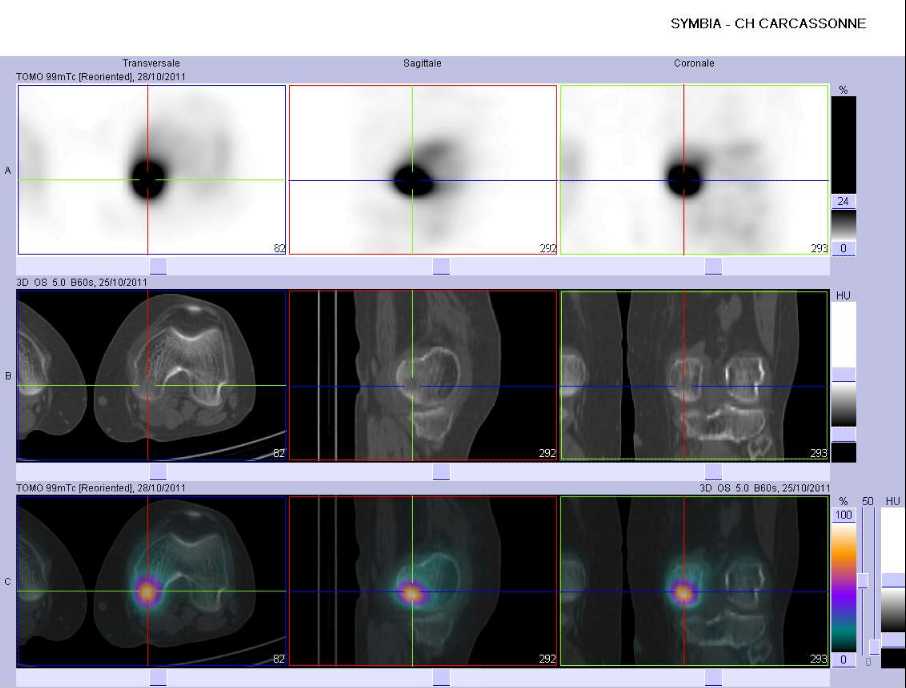This screenshot has height=688, width=906.
Task: Click slice slider thumb under row B sagittale
Action: (441, 472)
